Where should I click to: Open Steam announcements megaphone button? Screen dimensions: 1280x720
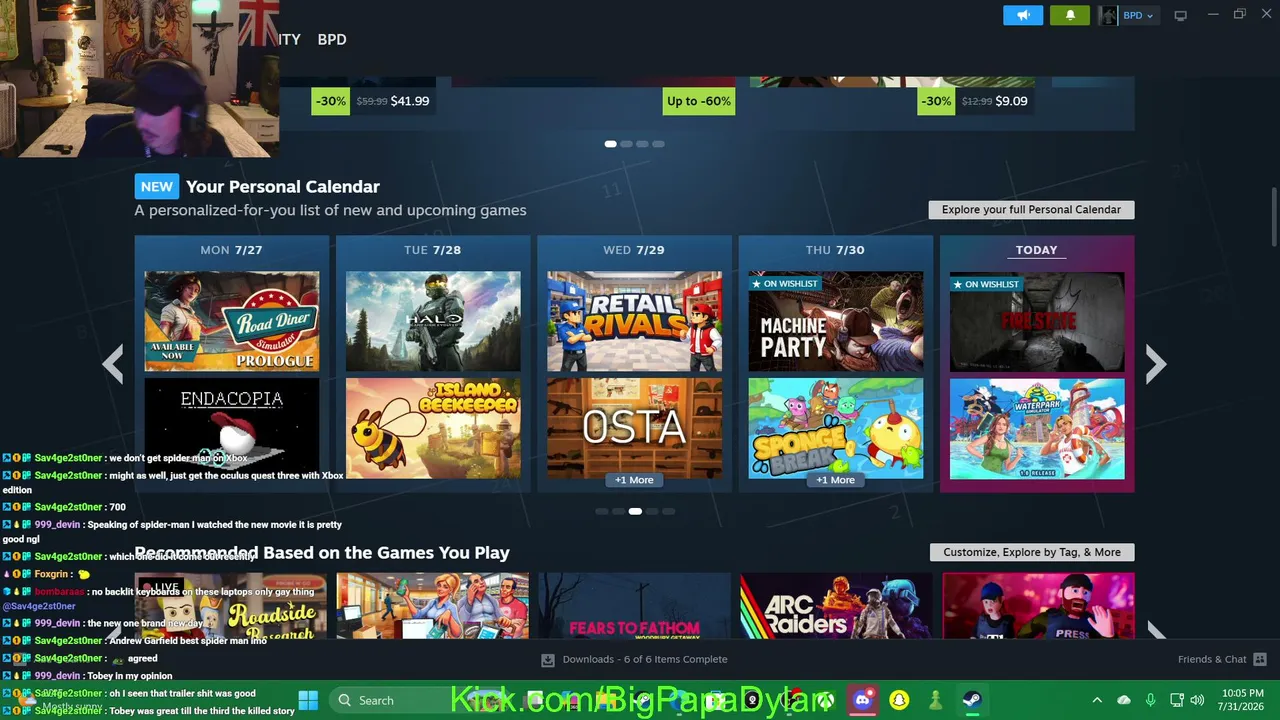(1023, 15)
